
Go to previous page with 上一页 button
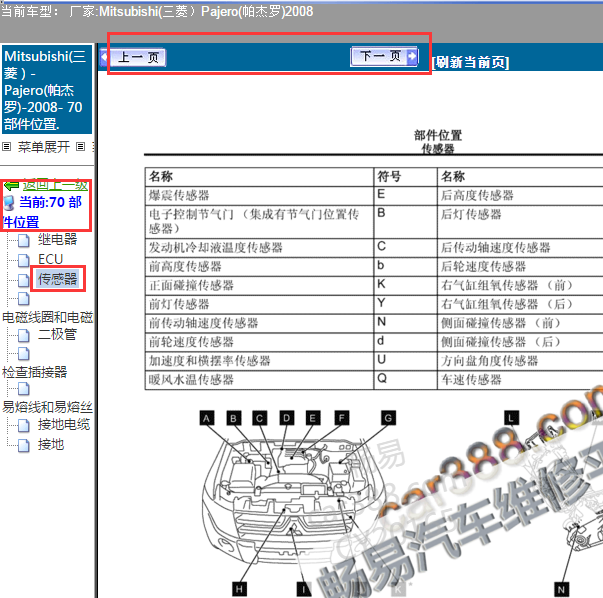coord(133,58)
